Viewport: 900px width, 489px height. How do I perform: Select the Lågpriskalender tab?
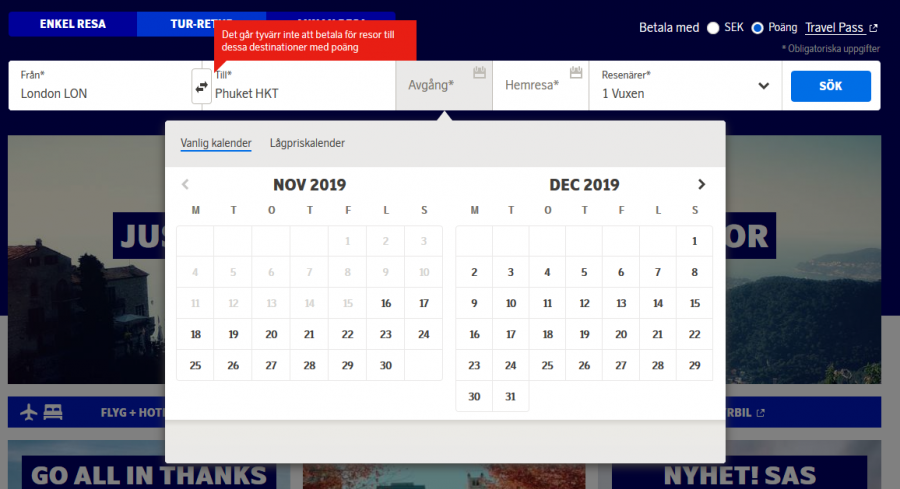pos(307,143)
